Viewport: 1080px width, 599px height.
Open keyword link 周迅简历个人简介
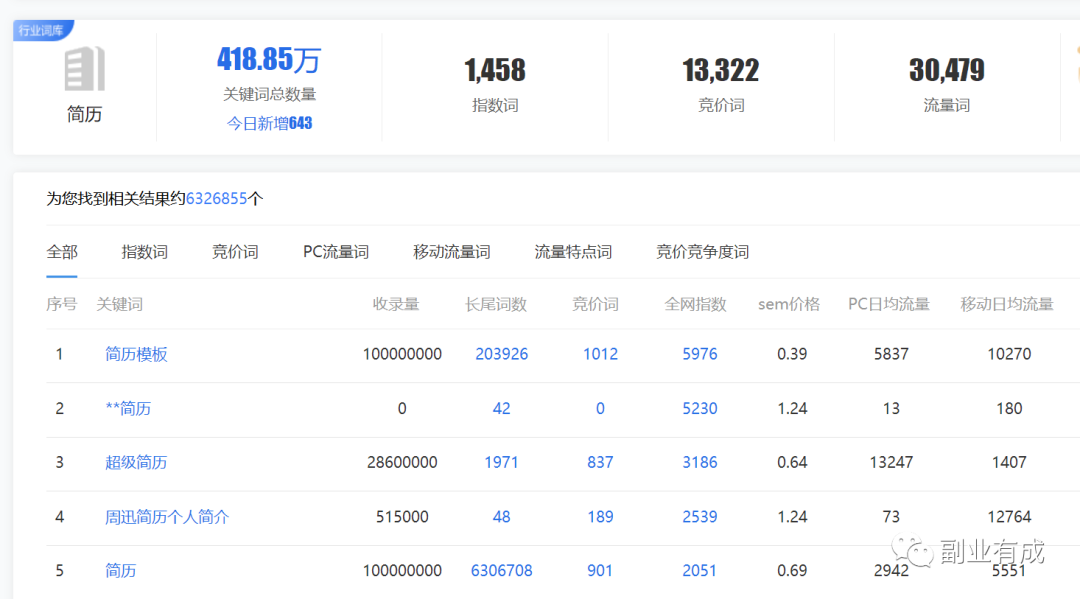pyautogui.click(x=167, y=516)
